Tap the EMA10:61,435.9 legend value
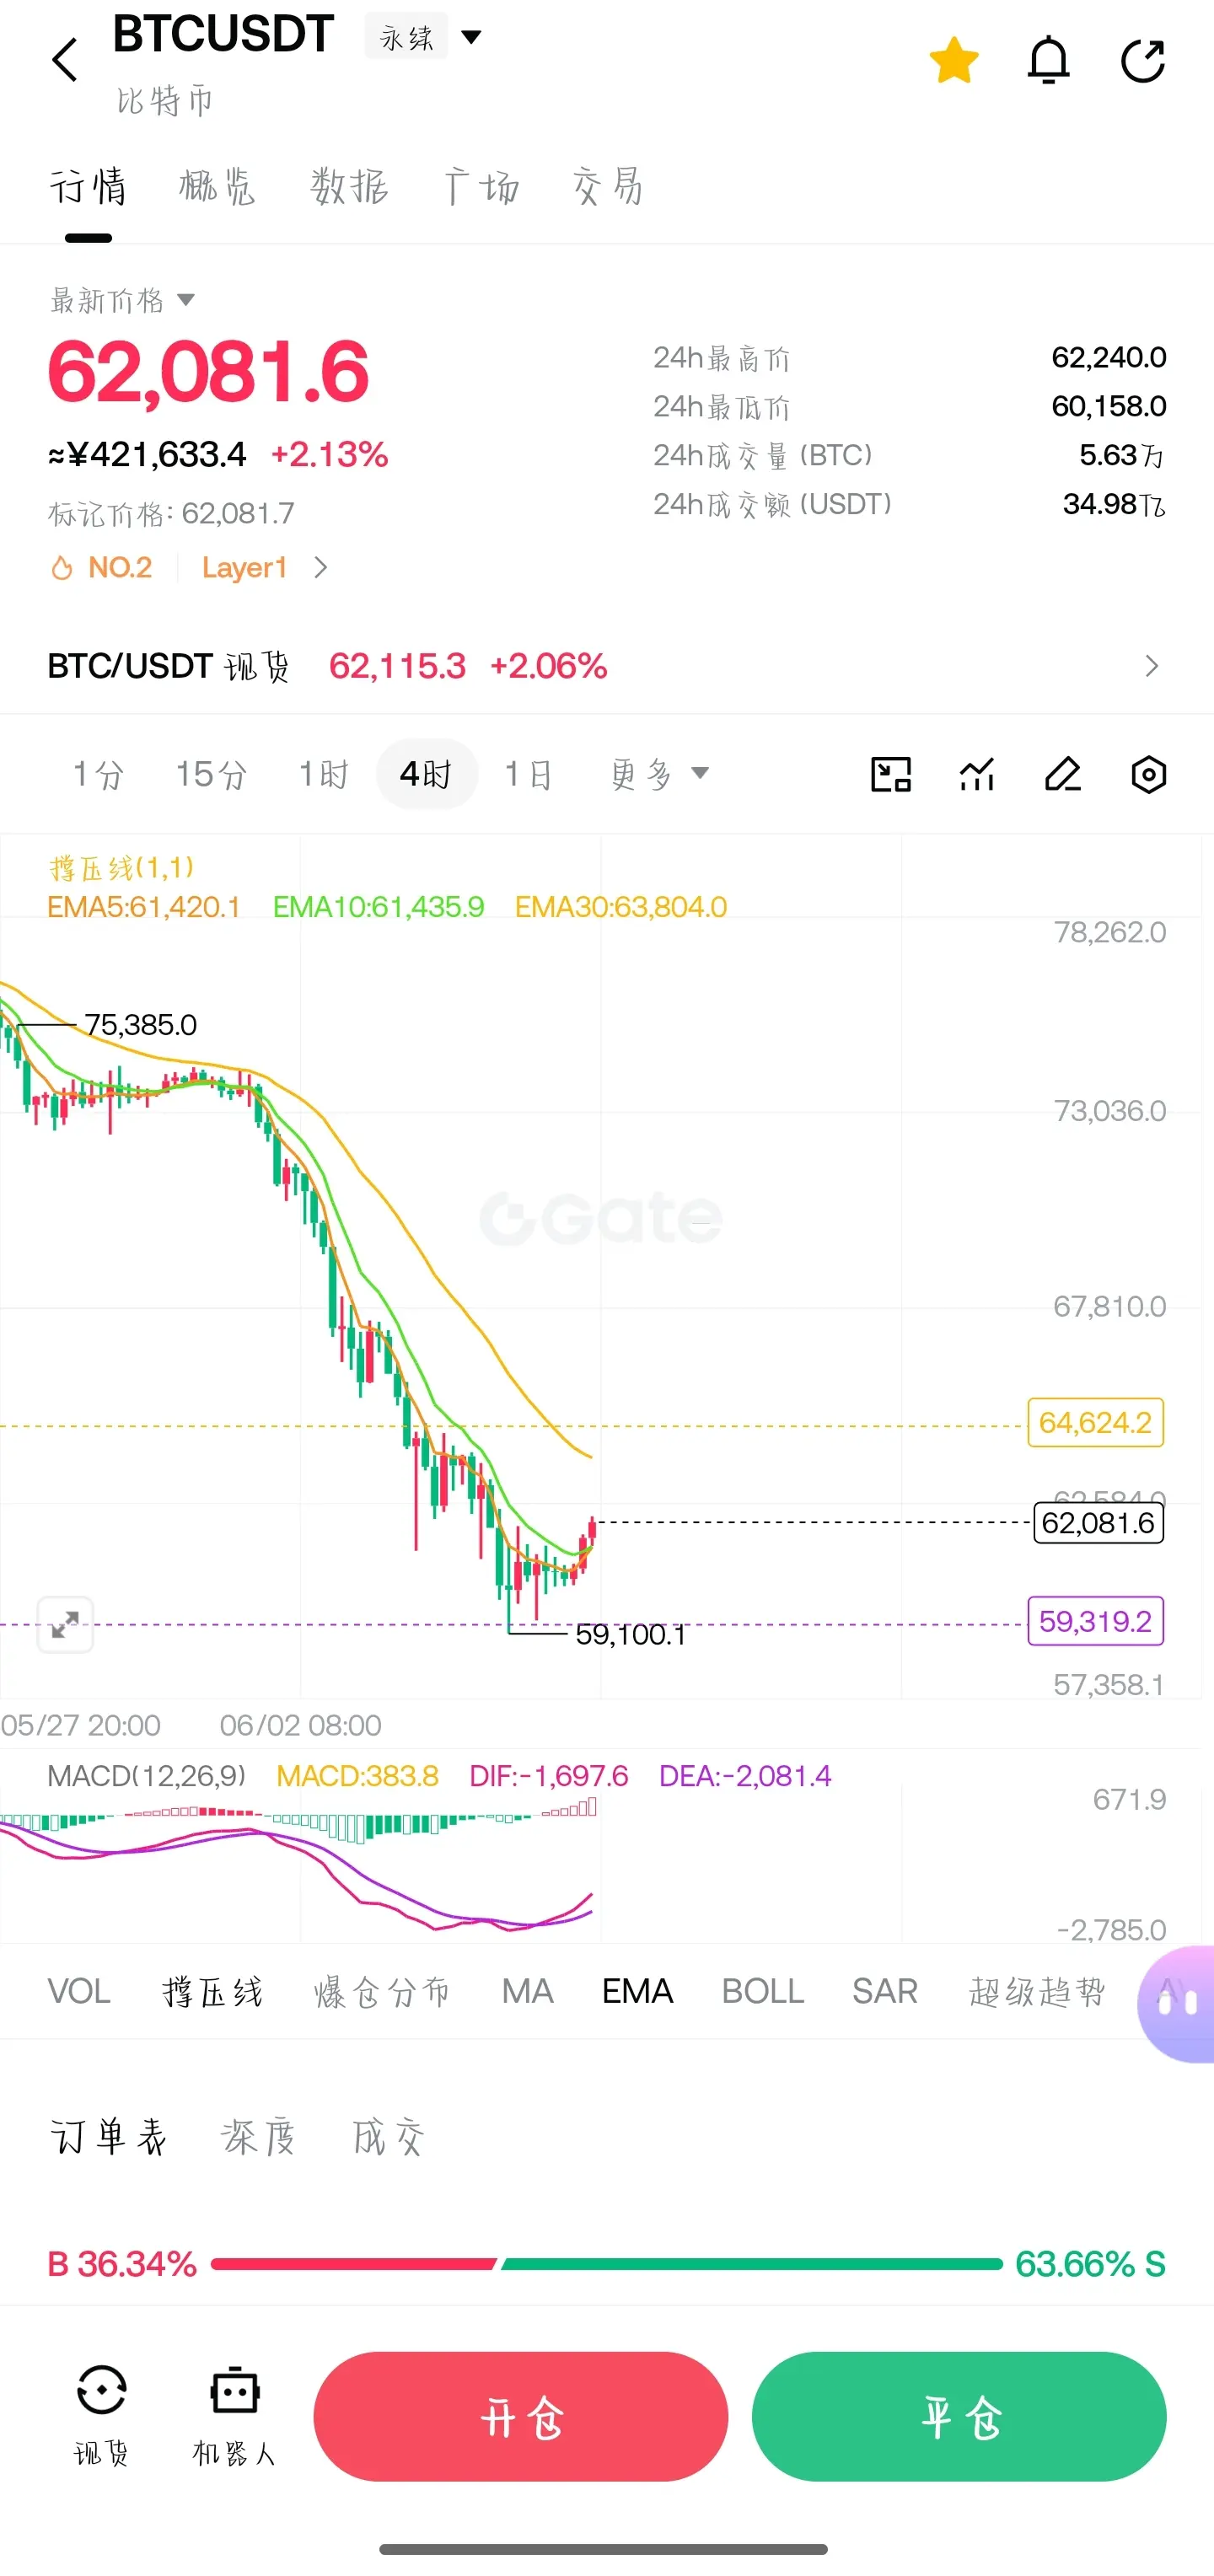Screen dimensions: 1214x2576 378,907
